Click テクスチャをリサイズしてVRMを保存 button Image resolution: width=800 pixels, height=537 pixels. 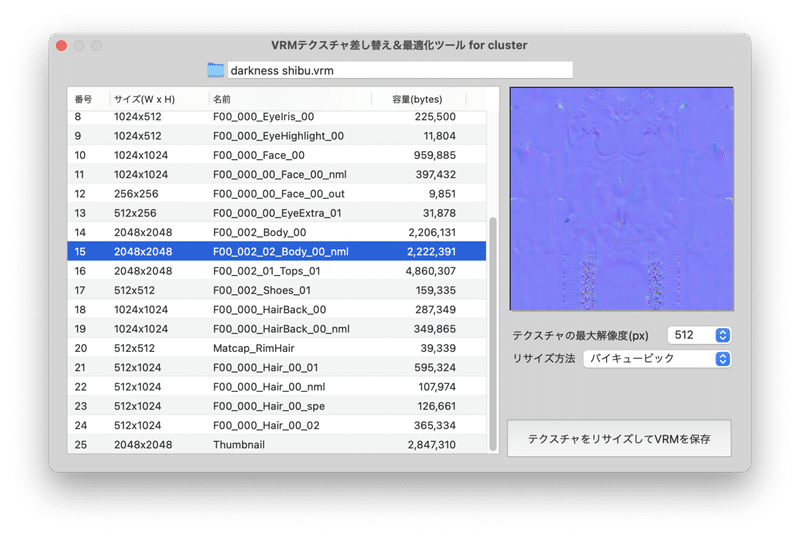[619, 439]
